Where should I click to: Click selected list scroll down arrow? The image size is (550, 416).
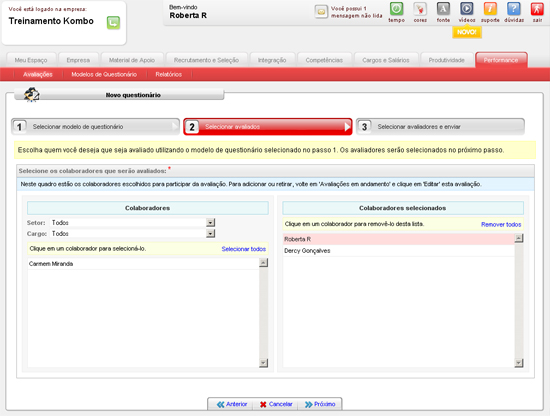point(519,363)
